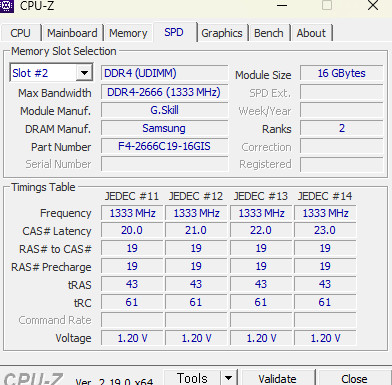Viewport: 392px width, 385px height.
Task: Click the empty JEDEC #11 Command Rate field
Action: click(x=132, y=320)
